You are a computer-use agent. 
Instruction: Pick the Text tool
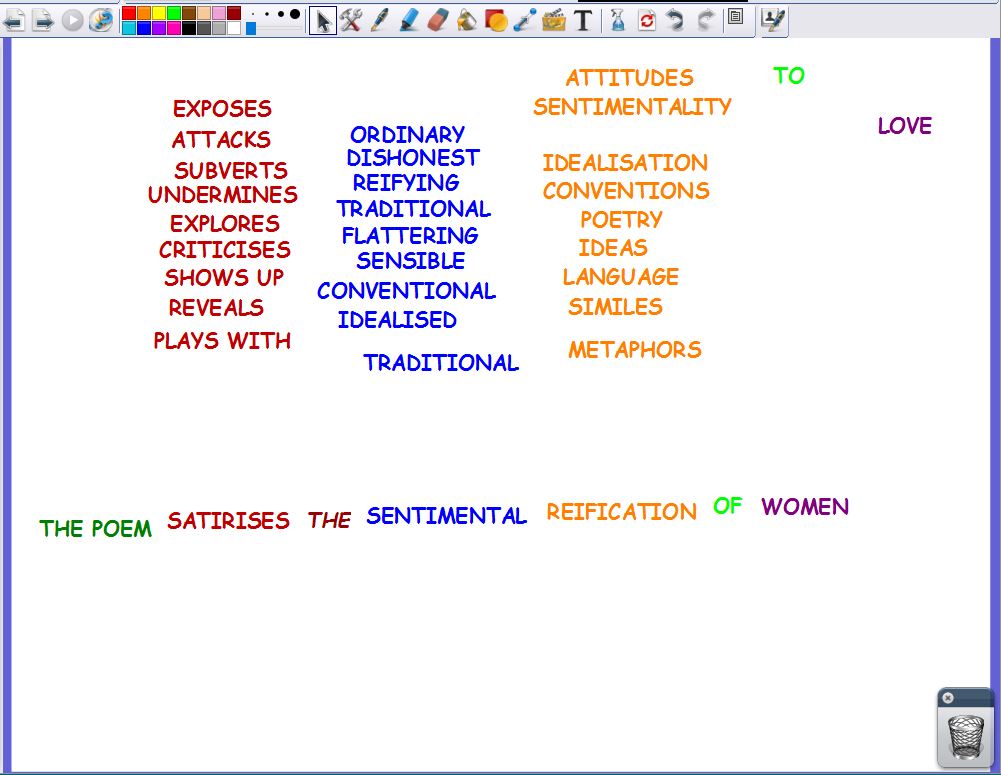pyautogui.click(x=584, y=20)
